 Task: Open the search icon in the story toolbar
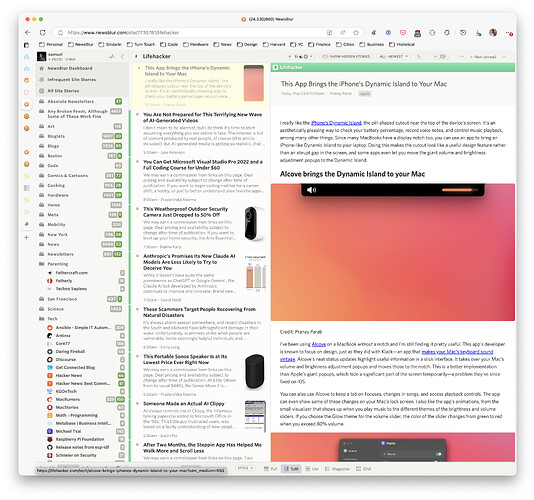(420, 57)
